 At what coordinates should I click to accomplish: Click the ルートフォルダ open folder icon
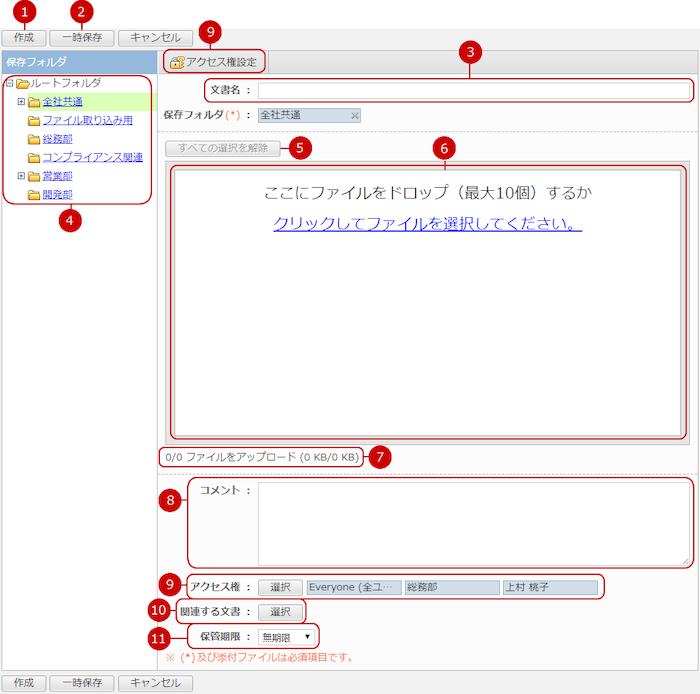tap(22, 83)
